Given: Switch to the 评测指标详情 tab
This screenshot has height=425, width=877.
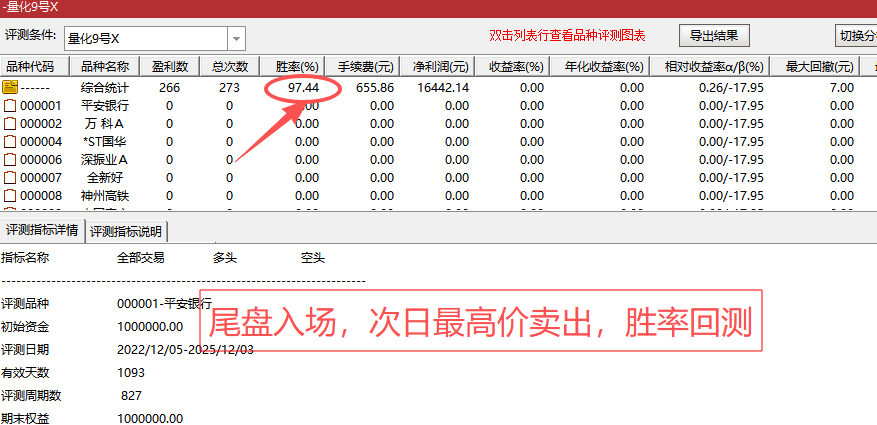Looking at the screenshot, I should tap(42, 231).
